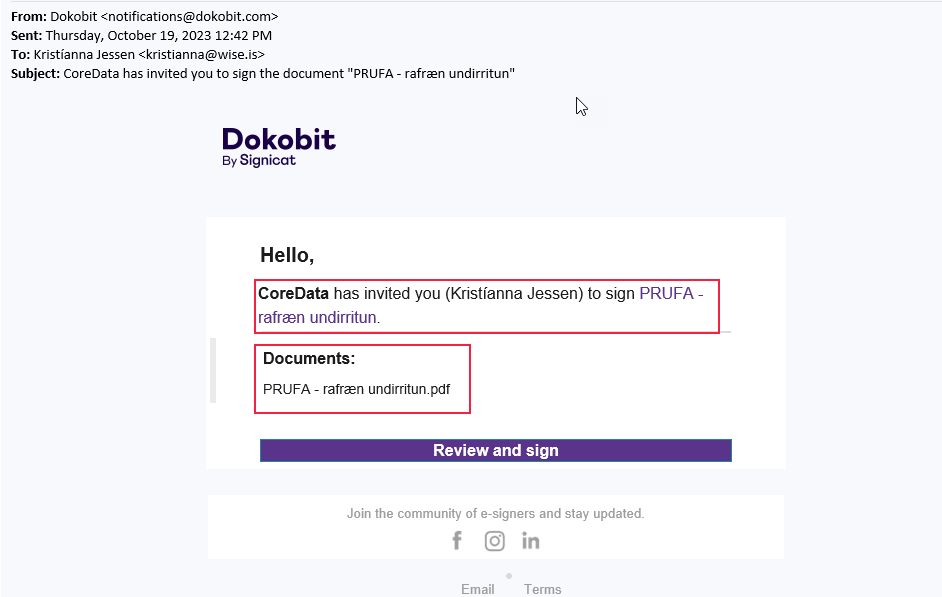This screenshot has height=597, width=942.
Task: Click the grey vertical bar left of Documents
Action: pos(213,370)
